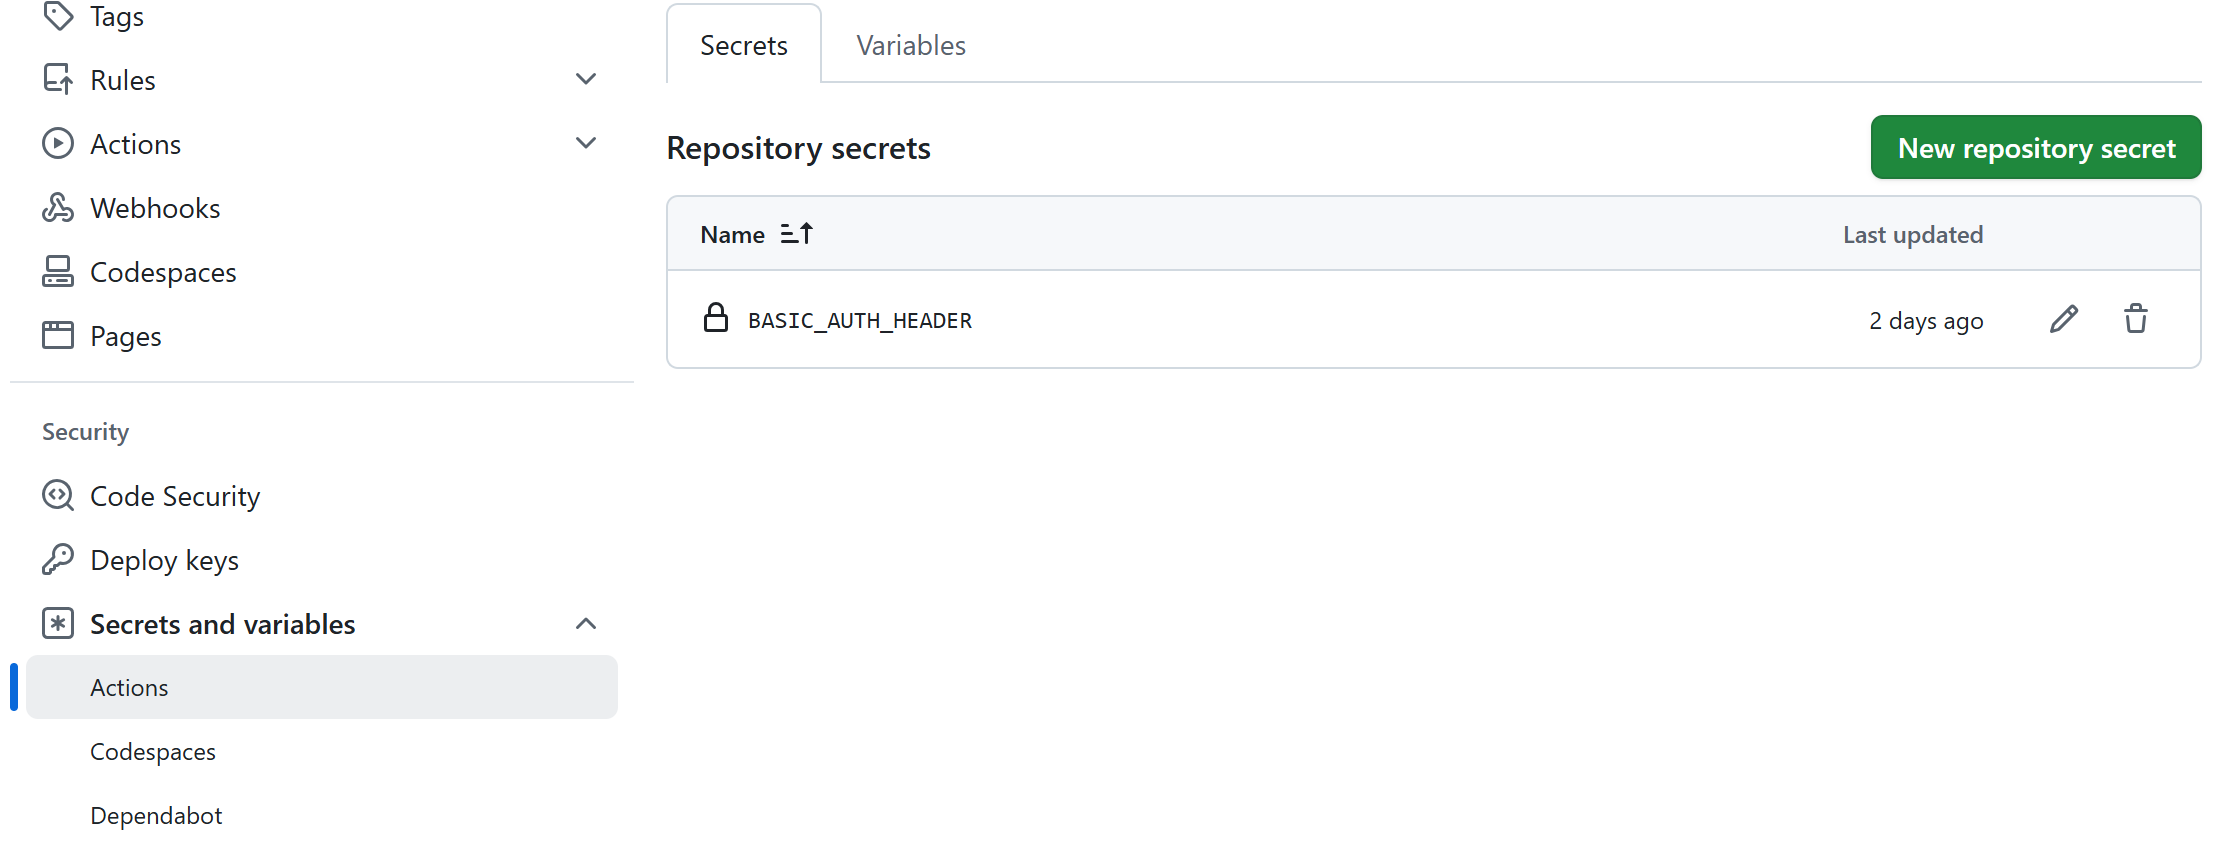
Task: Select the Secrets tab
Action: (744, 45)
